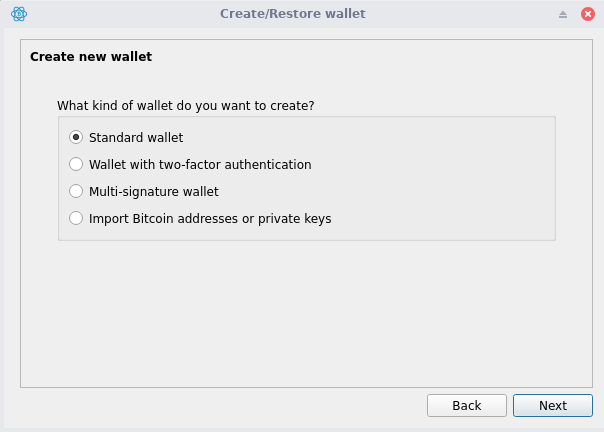
Task: Click the "Create new wallet" heading
Action: [91, 57]
